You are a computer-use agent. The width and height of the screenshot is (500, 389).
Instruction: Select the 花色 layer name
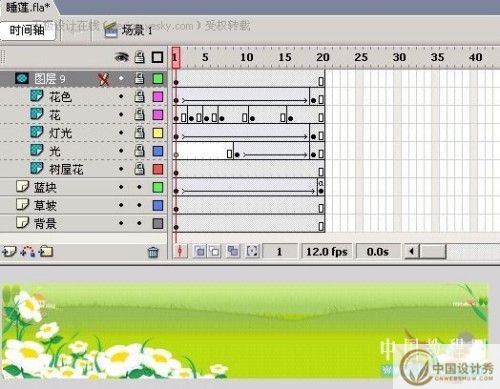[60, 97]
